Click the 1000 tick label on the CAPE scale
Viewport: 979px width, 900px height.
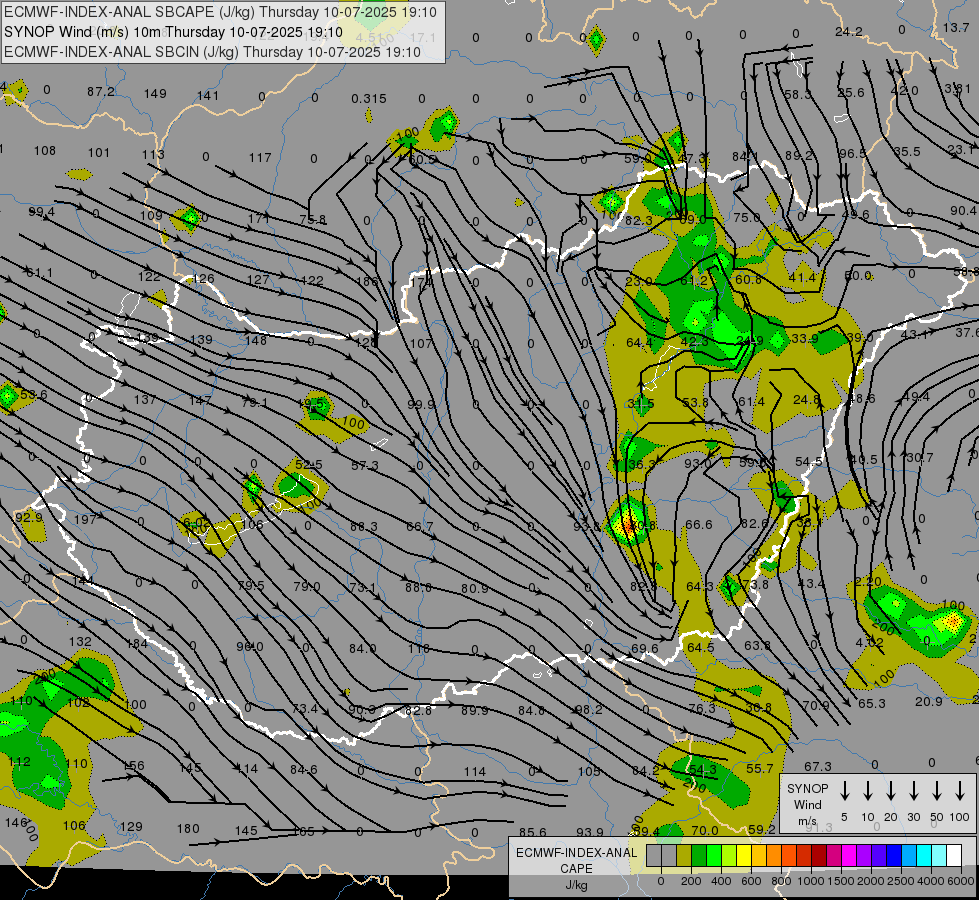(x=811, y=881)
